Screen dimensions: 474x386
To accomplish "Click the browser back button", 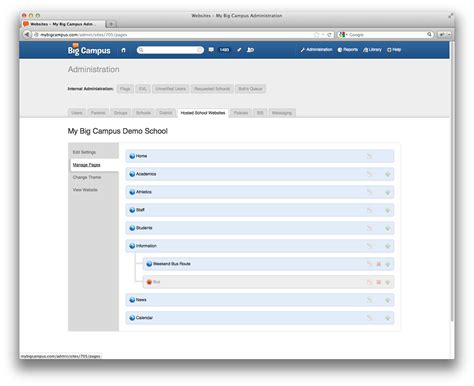I will (x=27, y=34).
